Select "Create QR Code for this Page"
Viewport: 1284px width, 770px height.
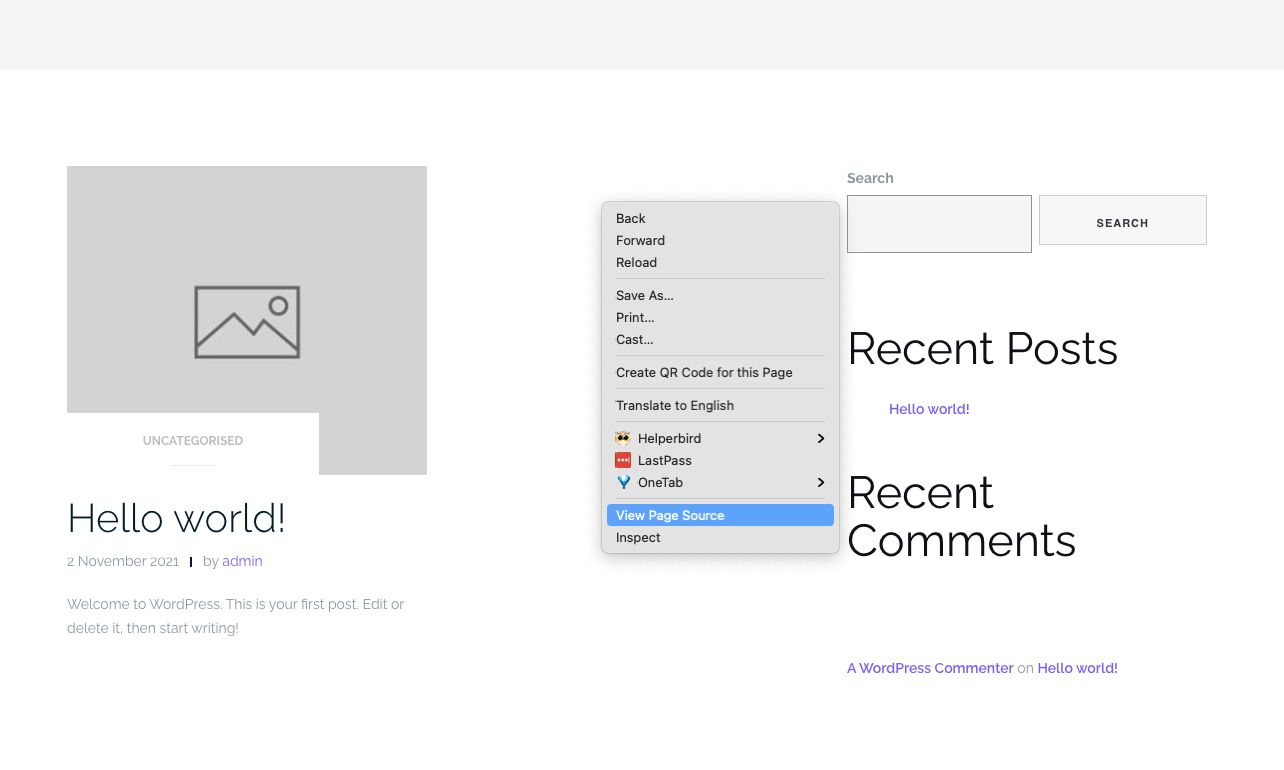pos(702,372)
